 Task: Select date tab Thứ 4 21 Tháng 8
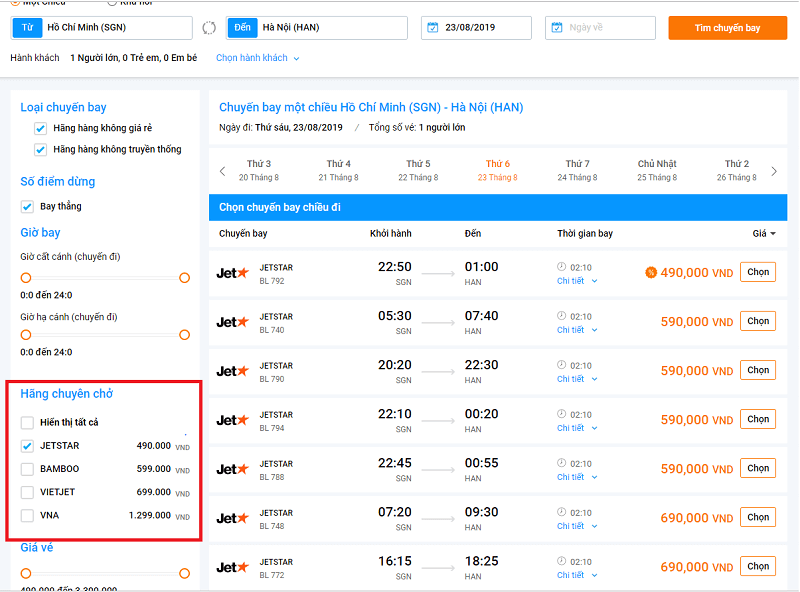pyautogui.click(x=338, y=170)
